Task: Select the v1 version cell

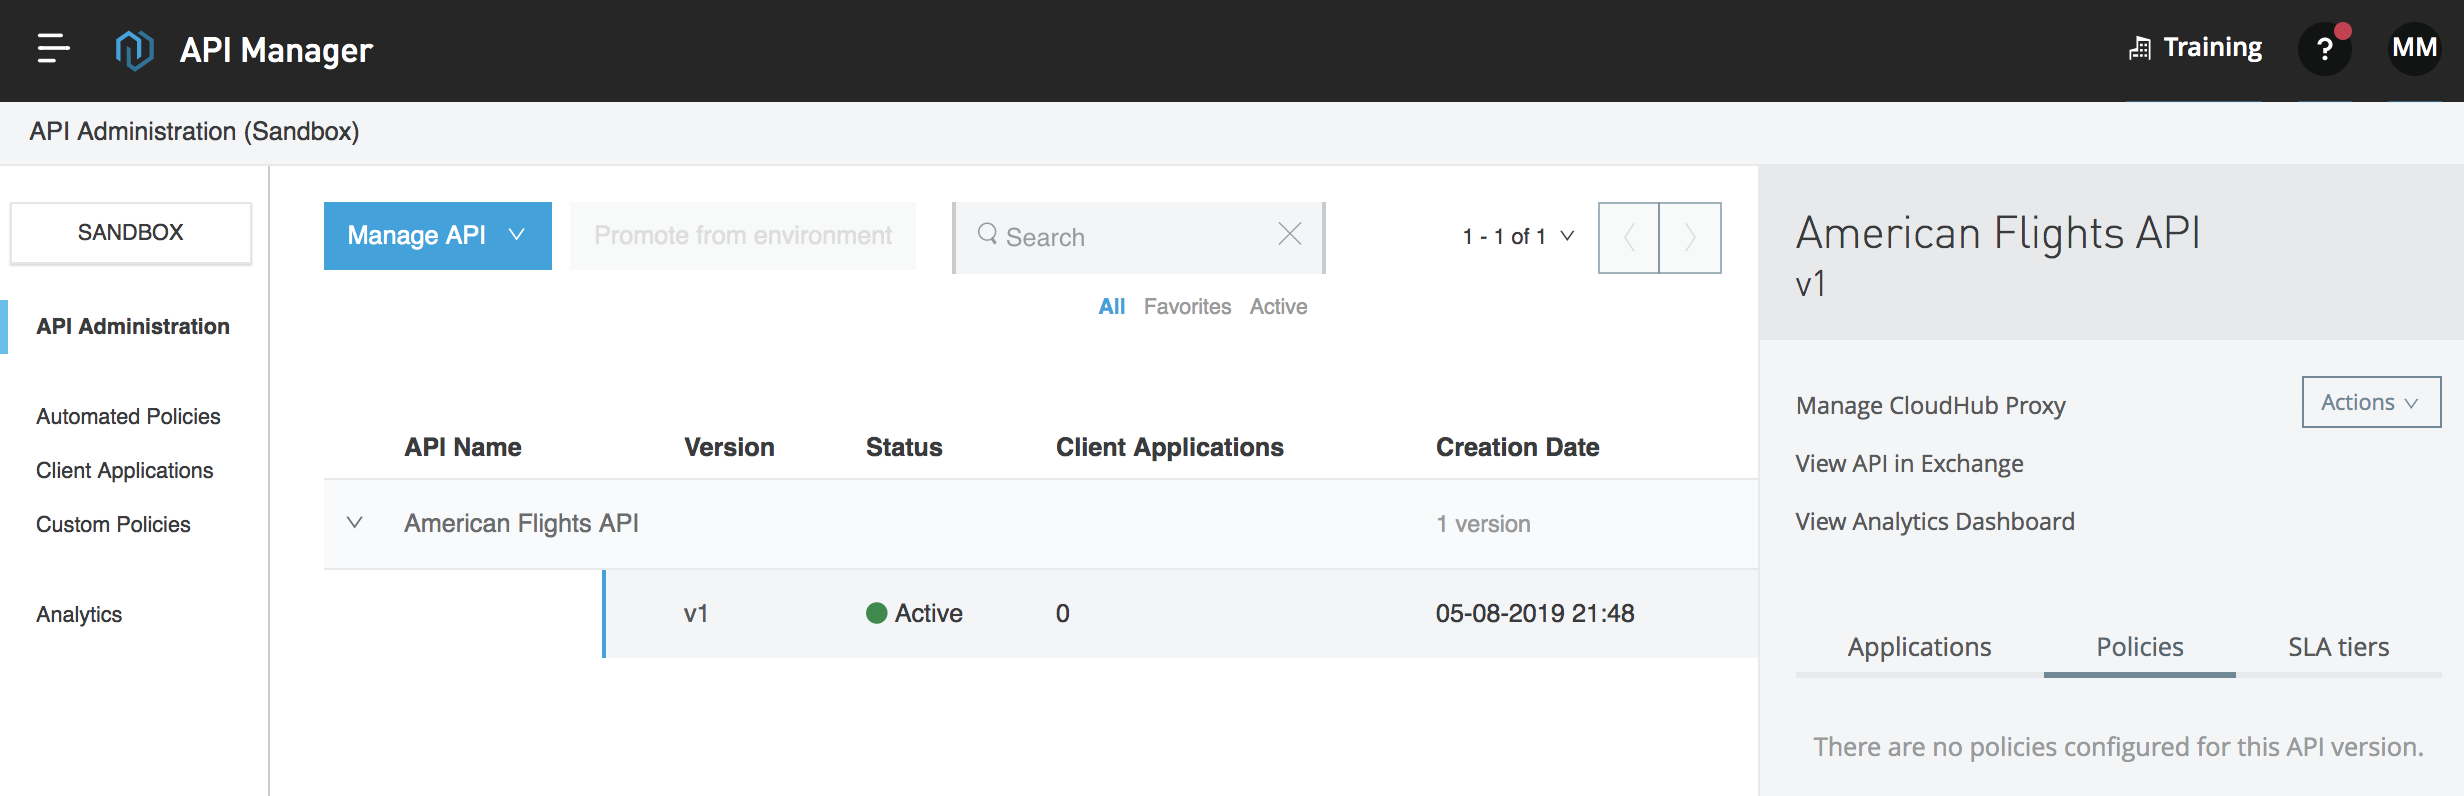Action: (x=696, y=614)
